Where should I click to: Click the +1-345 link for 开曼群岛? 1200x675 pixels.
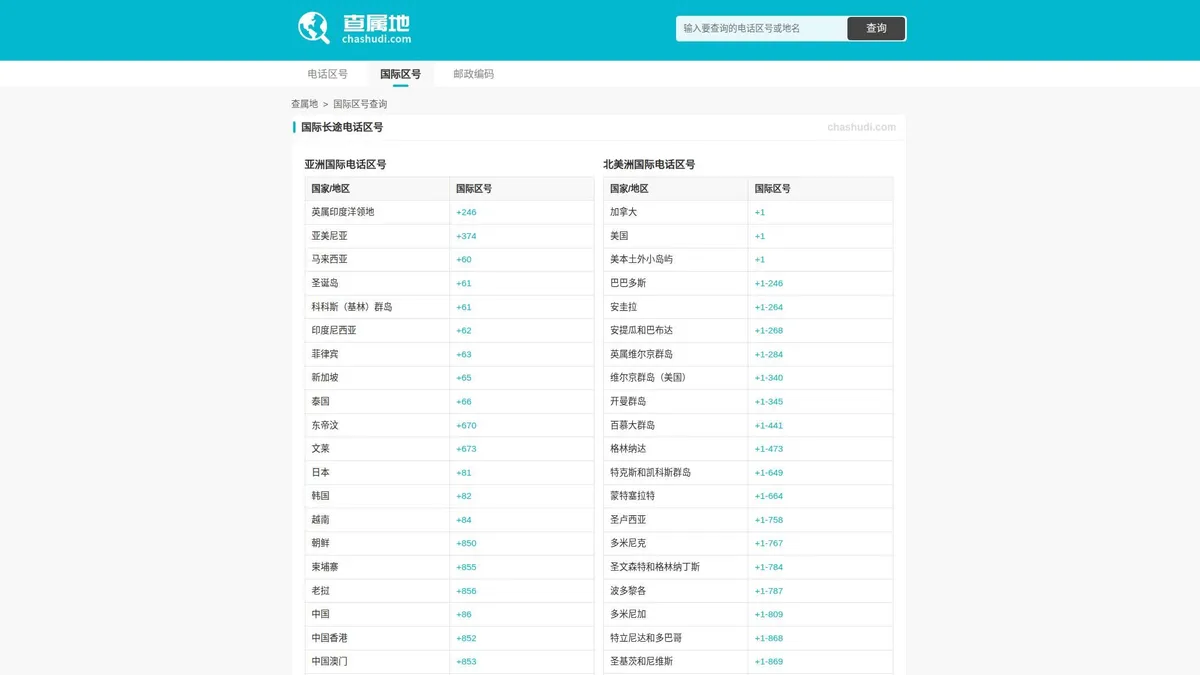(769, 401)
